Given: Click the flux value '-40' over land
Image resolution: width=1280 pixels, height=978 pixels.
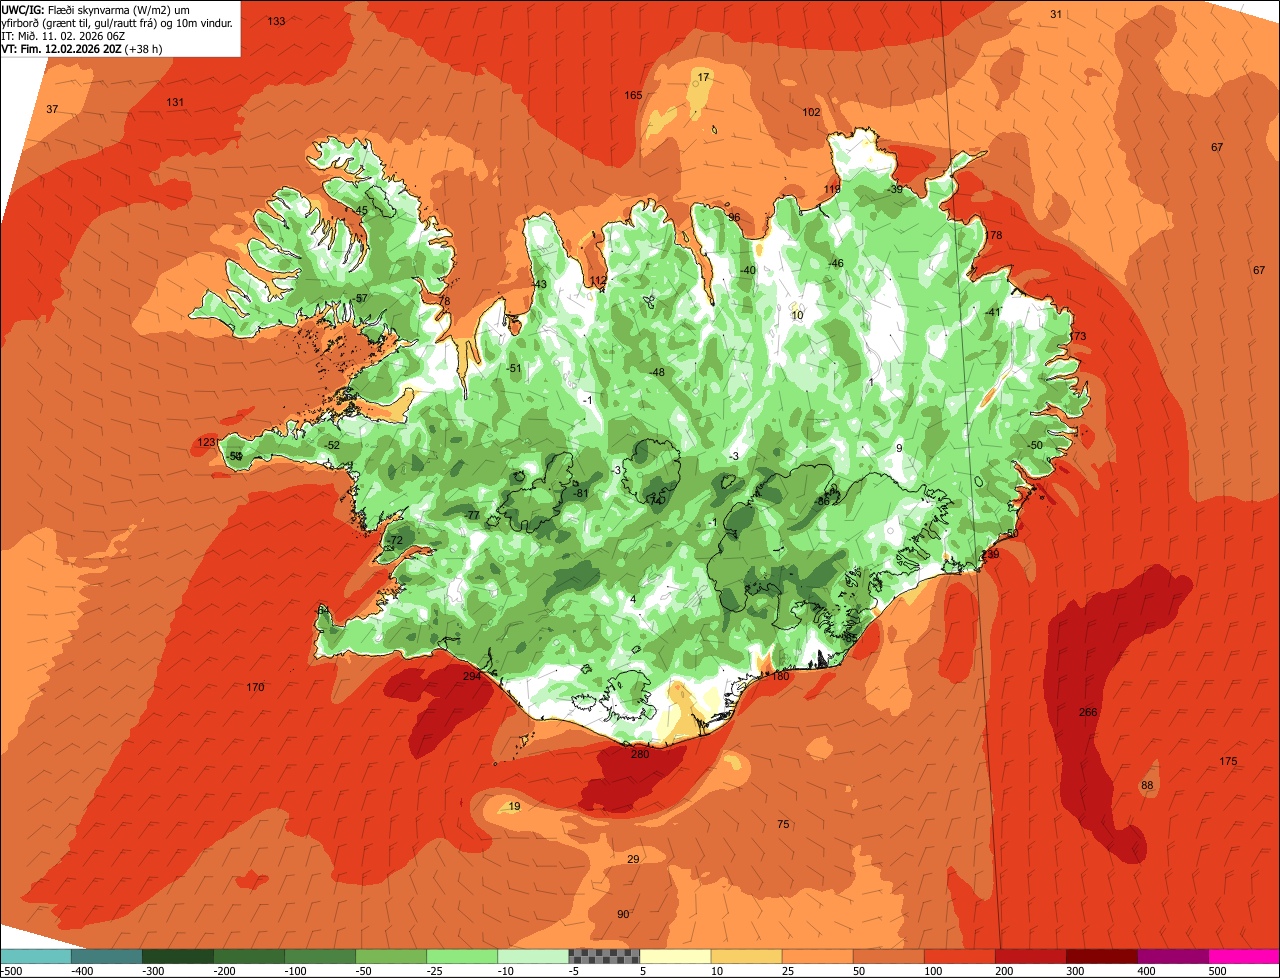Looking at the screenshot, I should [x=747, y=270].
